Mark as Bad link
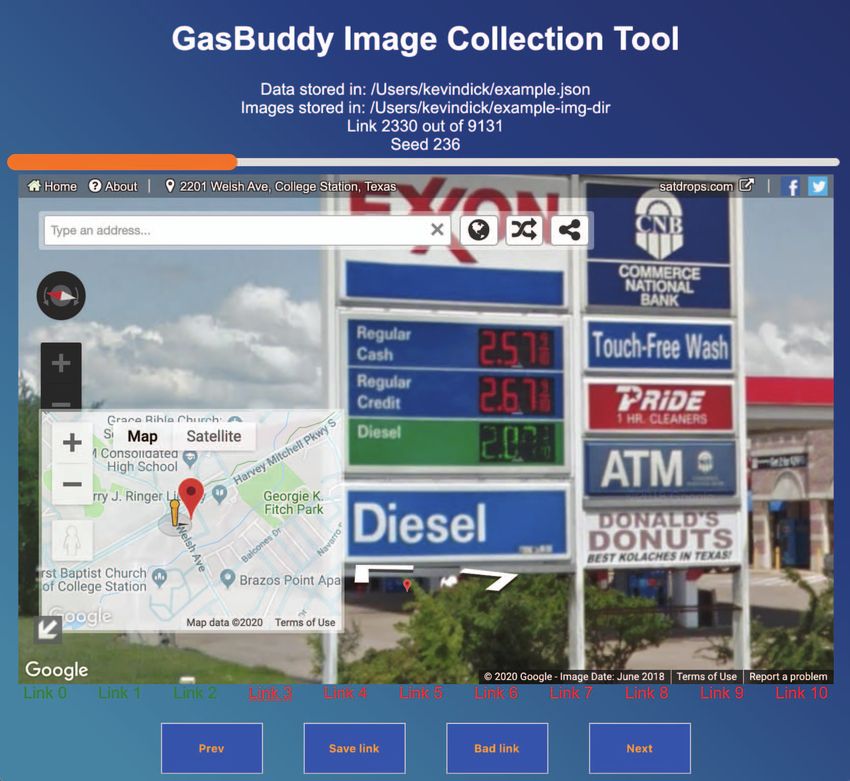This screenshot has width=850, height=781. (x=497, y=748)
